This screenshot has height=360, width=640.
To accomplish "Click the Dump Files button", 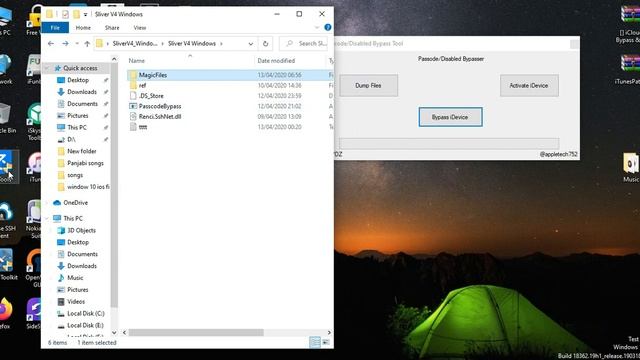I will [368, 85].
